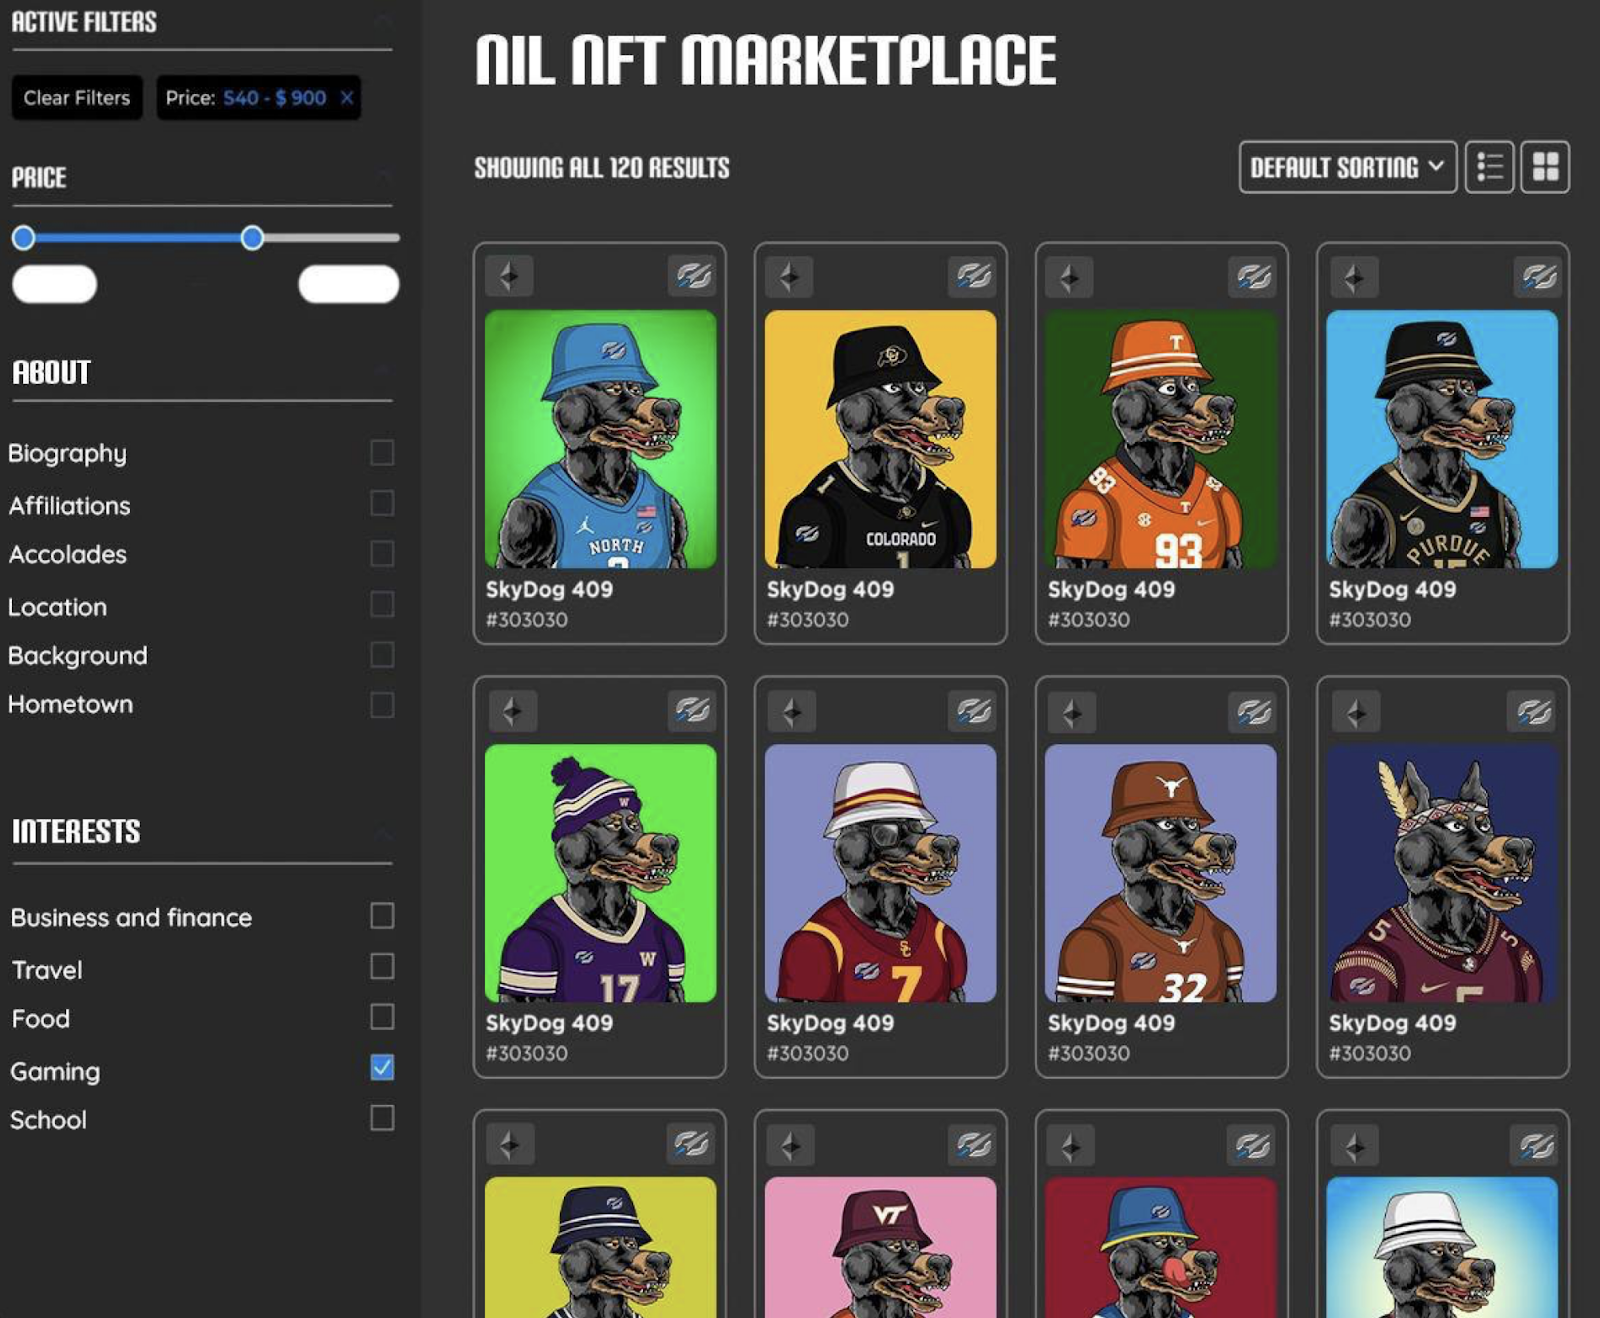Remove the Price $40 - $900 filter with the X
Viewport: 1600px width, 1318px height.
tap(347, 98)
